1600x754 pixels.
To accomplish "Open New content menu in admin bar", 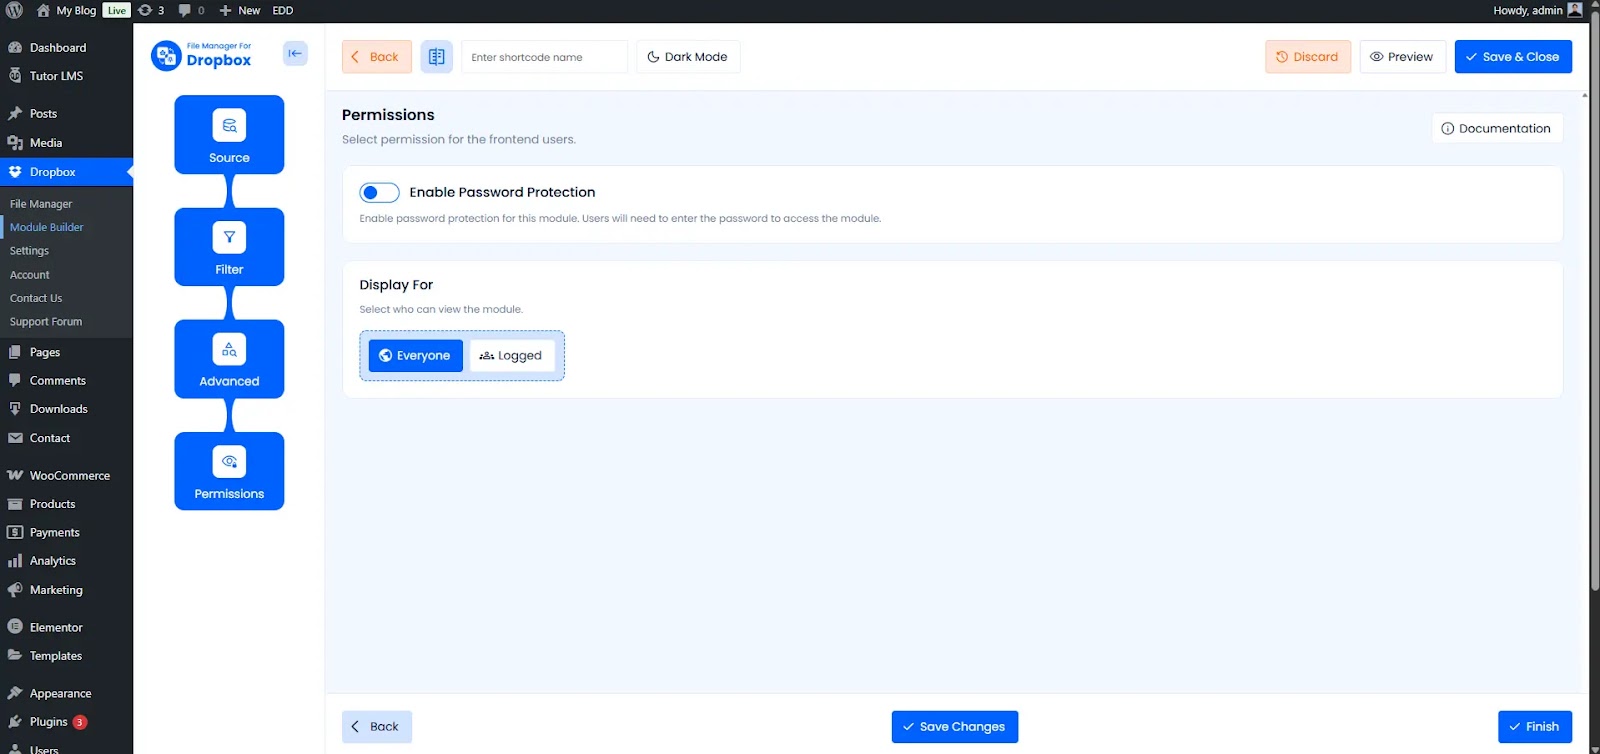I will pos(240,10).
